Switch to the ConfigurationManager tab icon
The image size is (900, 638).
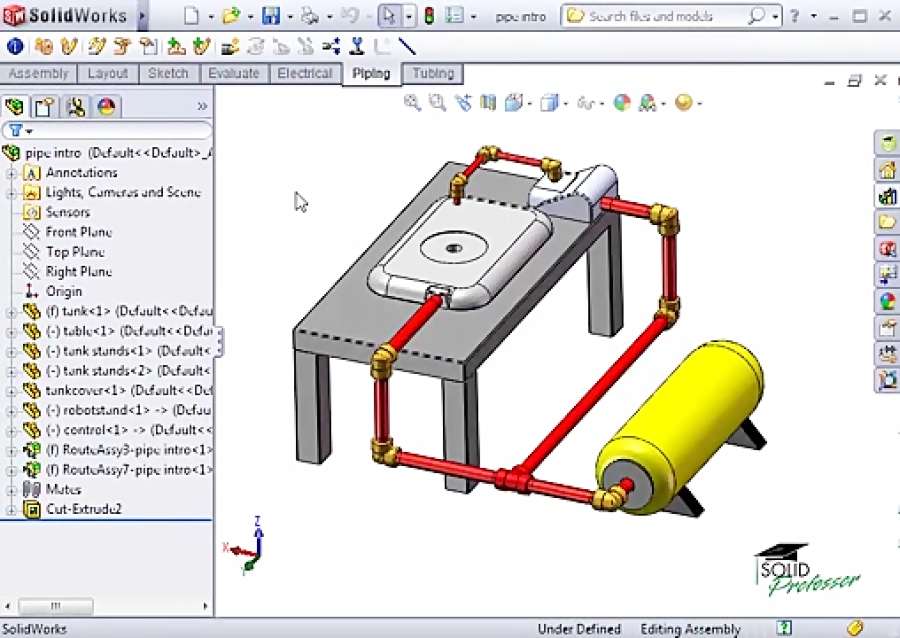pyautogui.click(x=76, y=106)
